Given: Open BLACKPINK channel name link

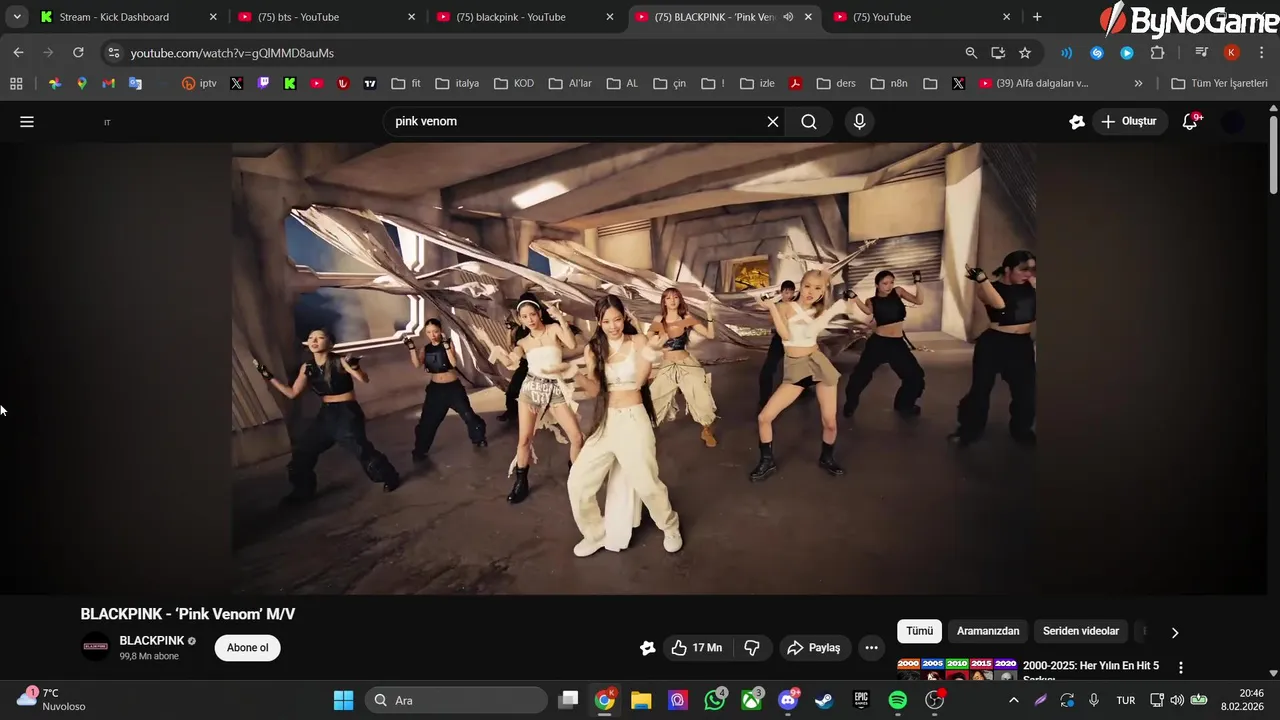Looking at the screenshot, I should click(x=152, y=640).
